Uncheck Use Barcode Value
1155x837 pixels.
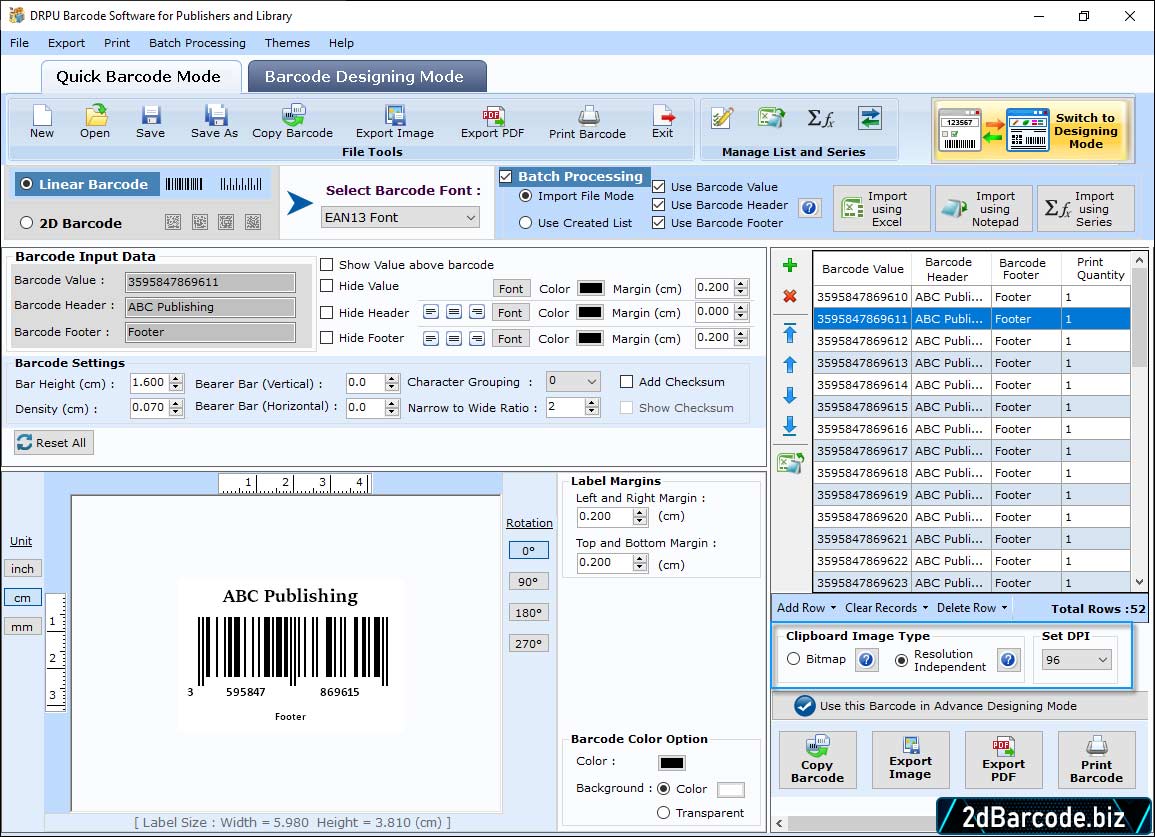tap(659, 186)
